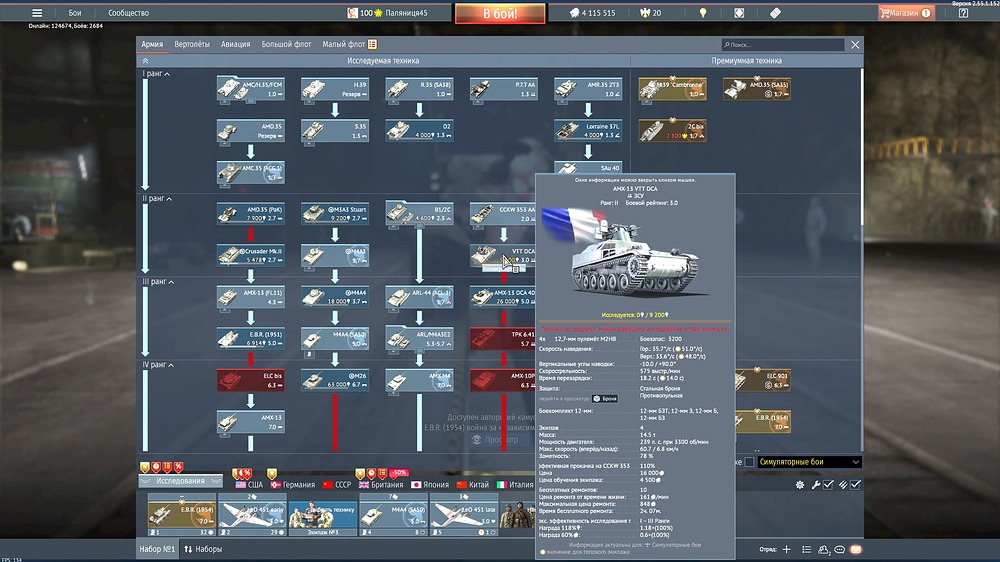
Task: Select the E.B.R. (1951) vehicle card
Action: [x=251, y=338]
